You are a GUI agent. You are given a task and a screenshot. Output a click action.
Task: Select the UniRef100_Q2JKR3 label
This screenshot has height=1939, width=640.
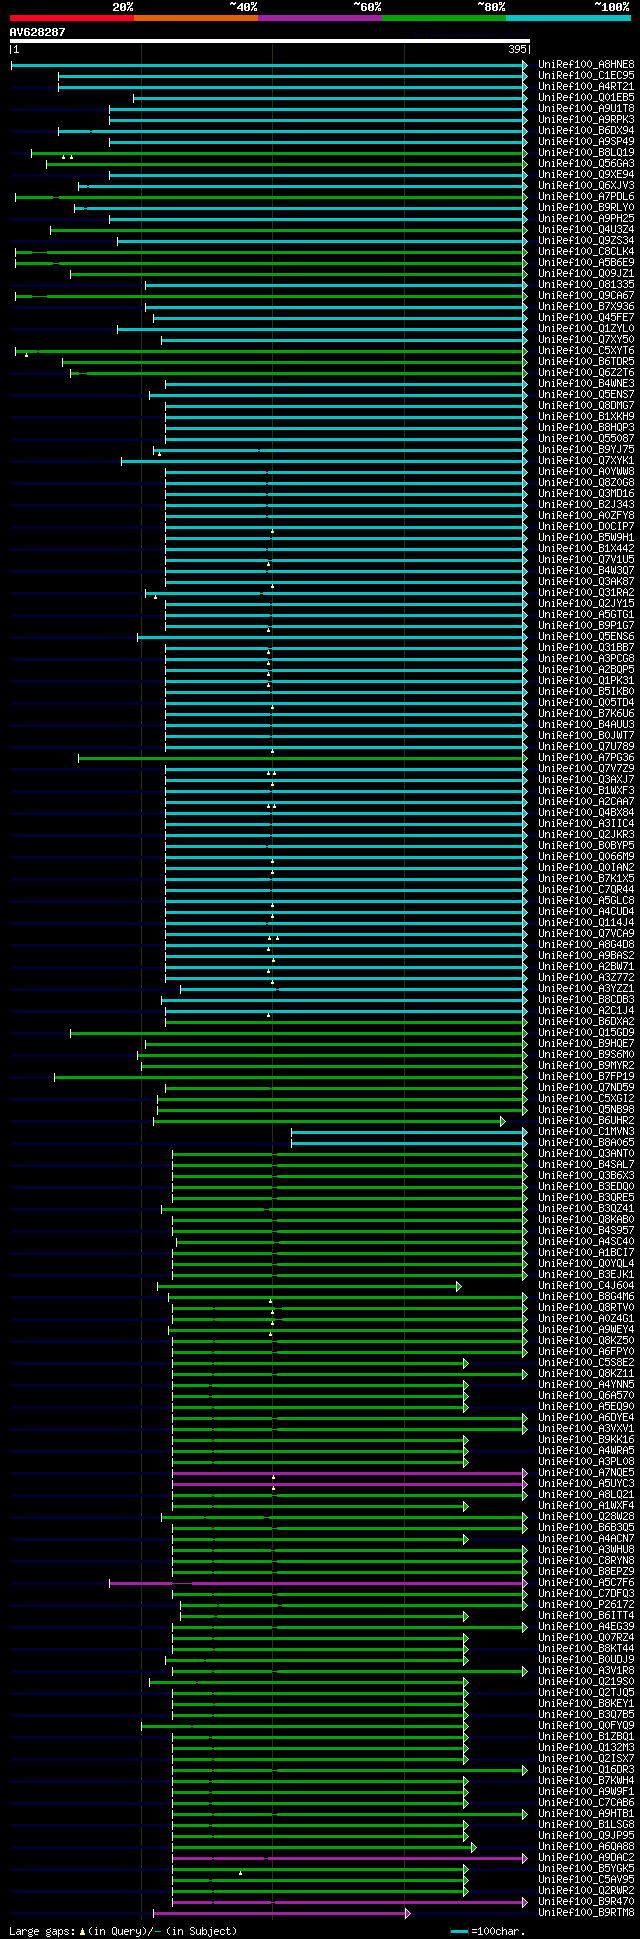click(x=586, y=834)
